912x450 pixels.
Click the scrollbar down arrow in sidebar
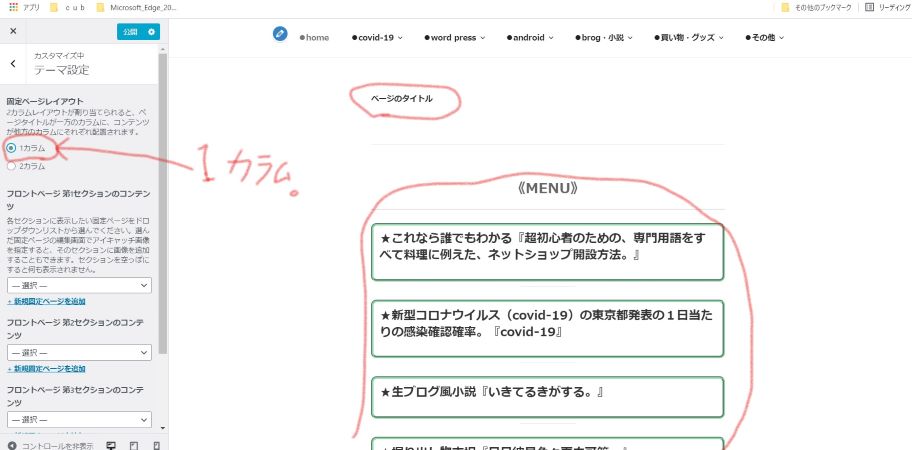pyautogui.click(x=163, y=428)
